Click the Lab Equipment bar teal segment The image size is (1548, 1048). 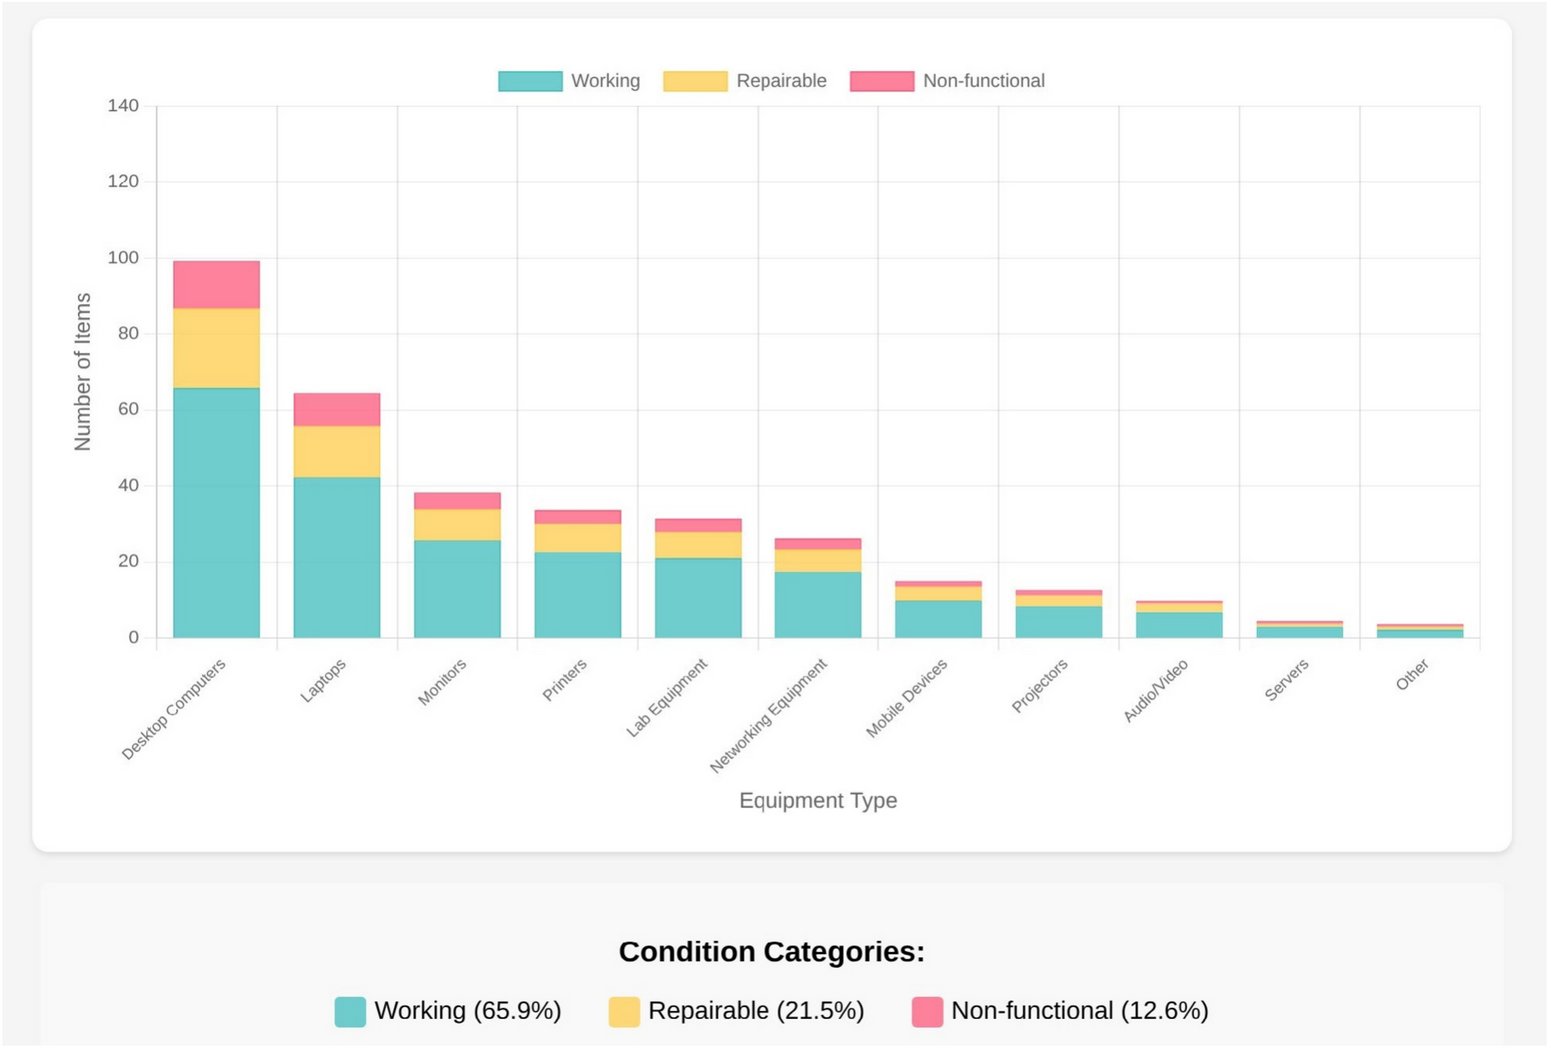pos(698,598)
